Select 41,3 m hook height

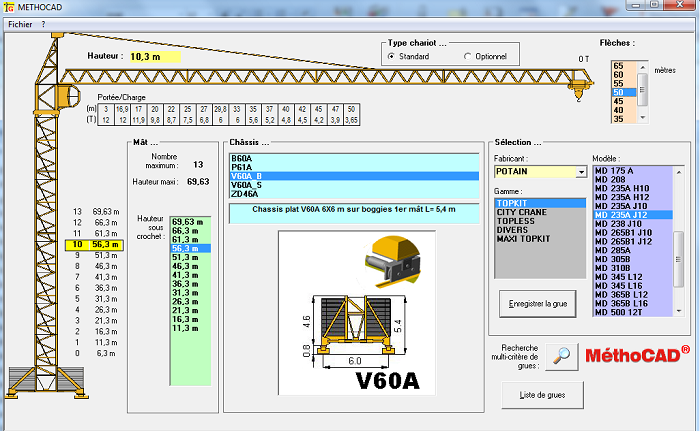pyautogui.click(x=191, y=275)
